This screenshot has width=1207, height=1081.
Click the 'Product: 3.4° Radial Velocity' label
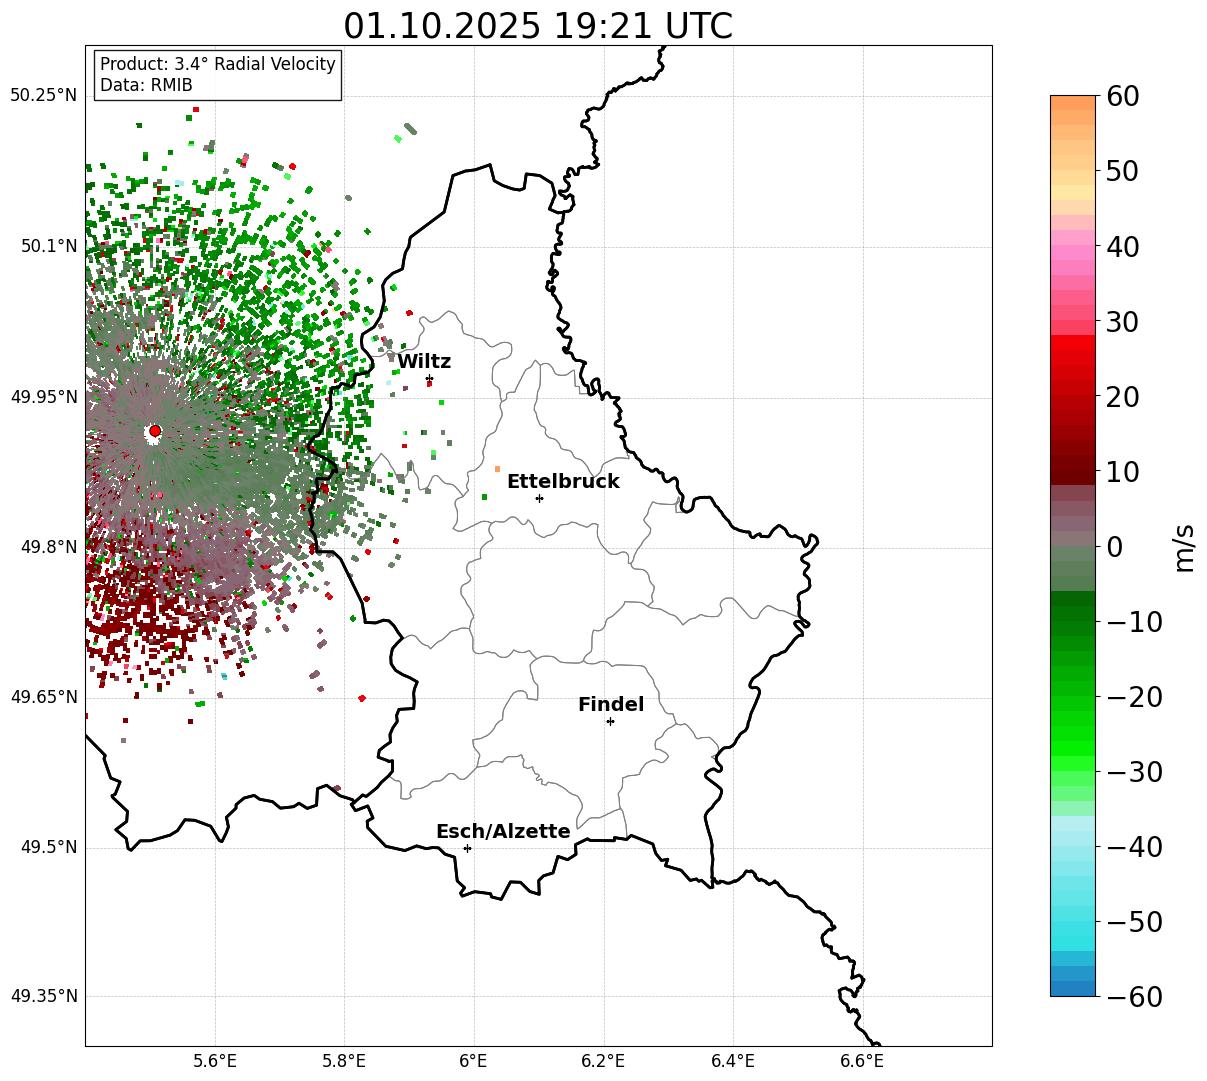click(x=218, y=64)
